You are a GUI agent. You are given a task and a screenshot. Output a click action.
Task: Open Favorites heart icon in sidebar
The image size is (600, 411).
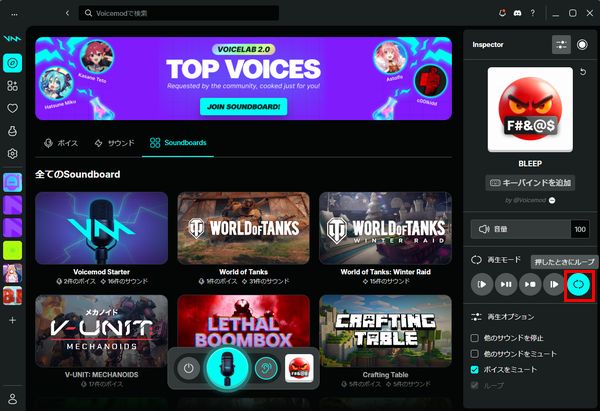click(13, 108)
